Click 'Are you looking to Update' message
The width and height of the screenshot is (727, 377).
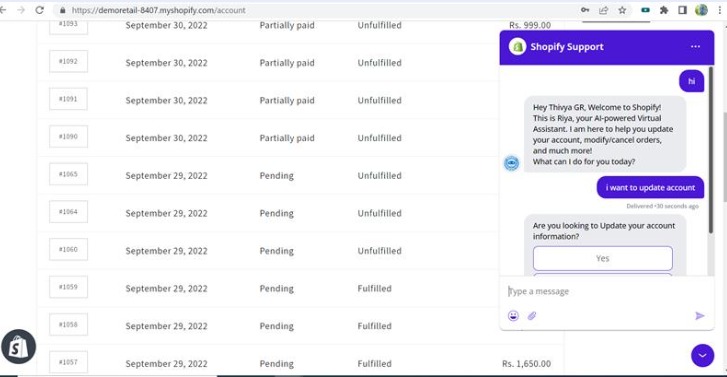(x=604, y=231)
